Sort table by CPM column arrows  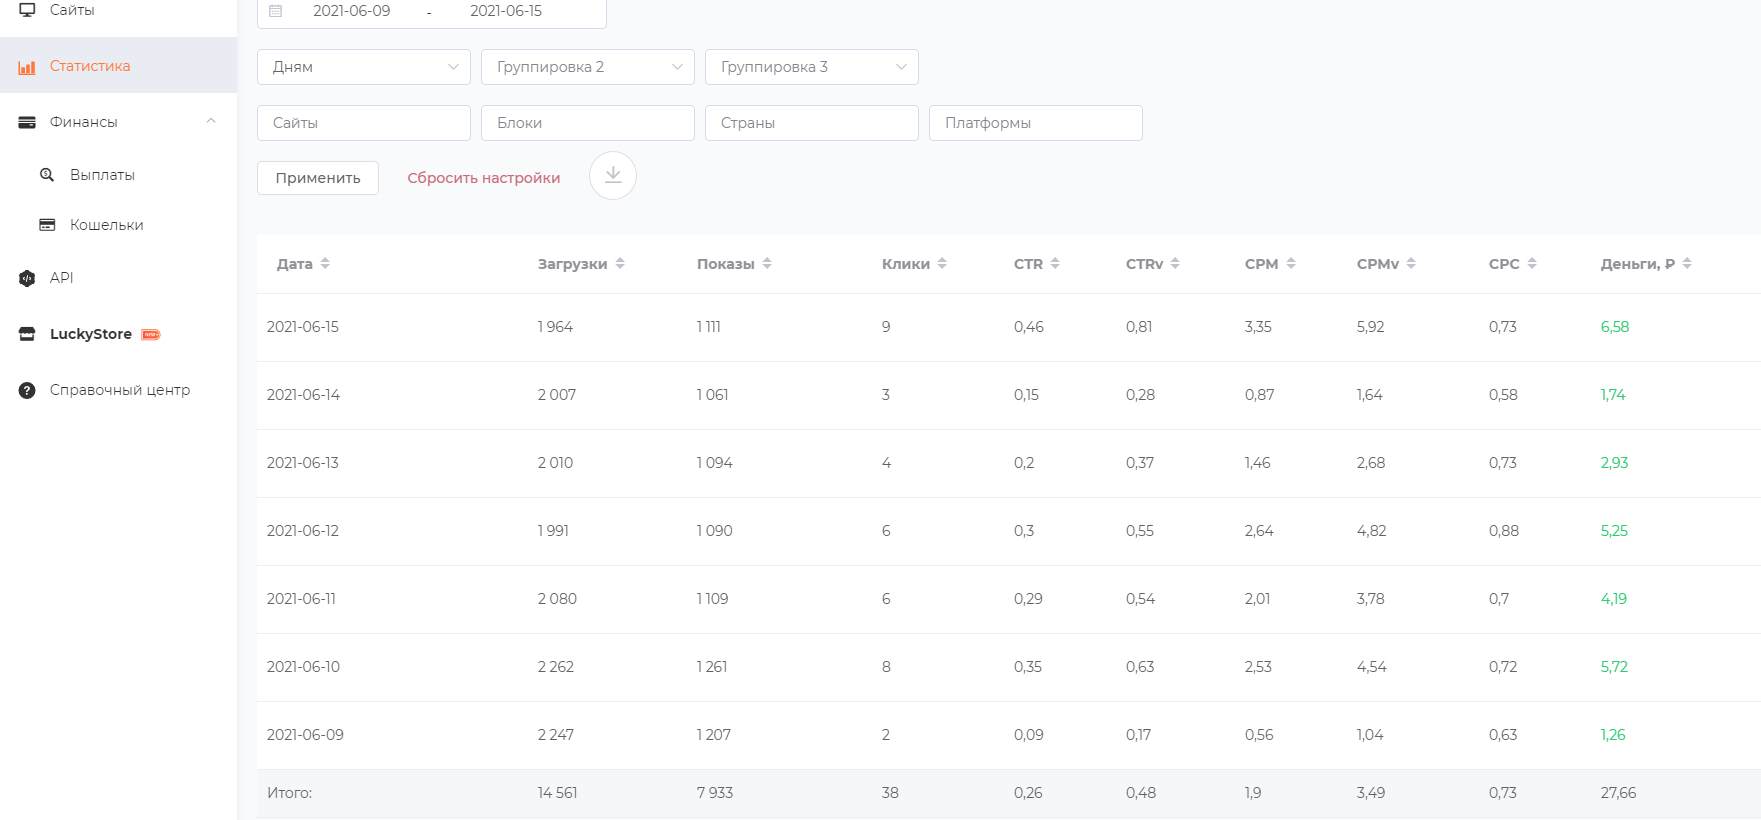point(1291,264)
